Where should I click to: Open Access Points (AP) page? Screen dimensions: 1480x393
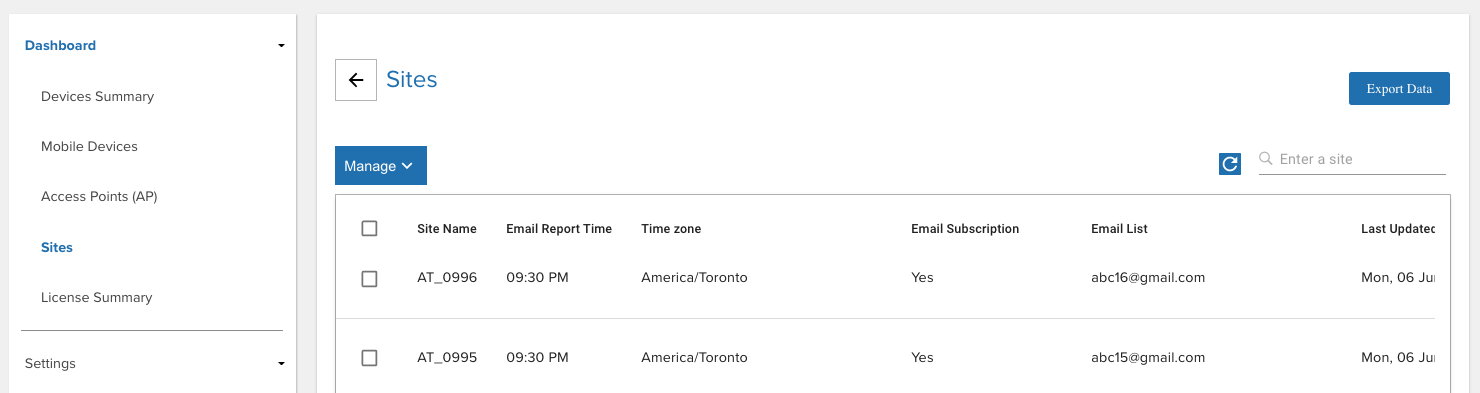pyautogui.click(x=99, y=197)
